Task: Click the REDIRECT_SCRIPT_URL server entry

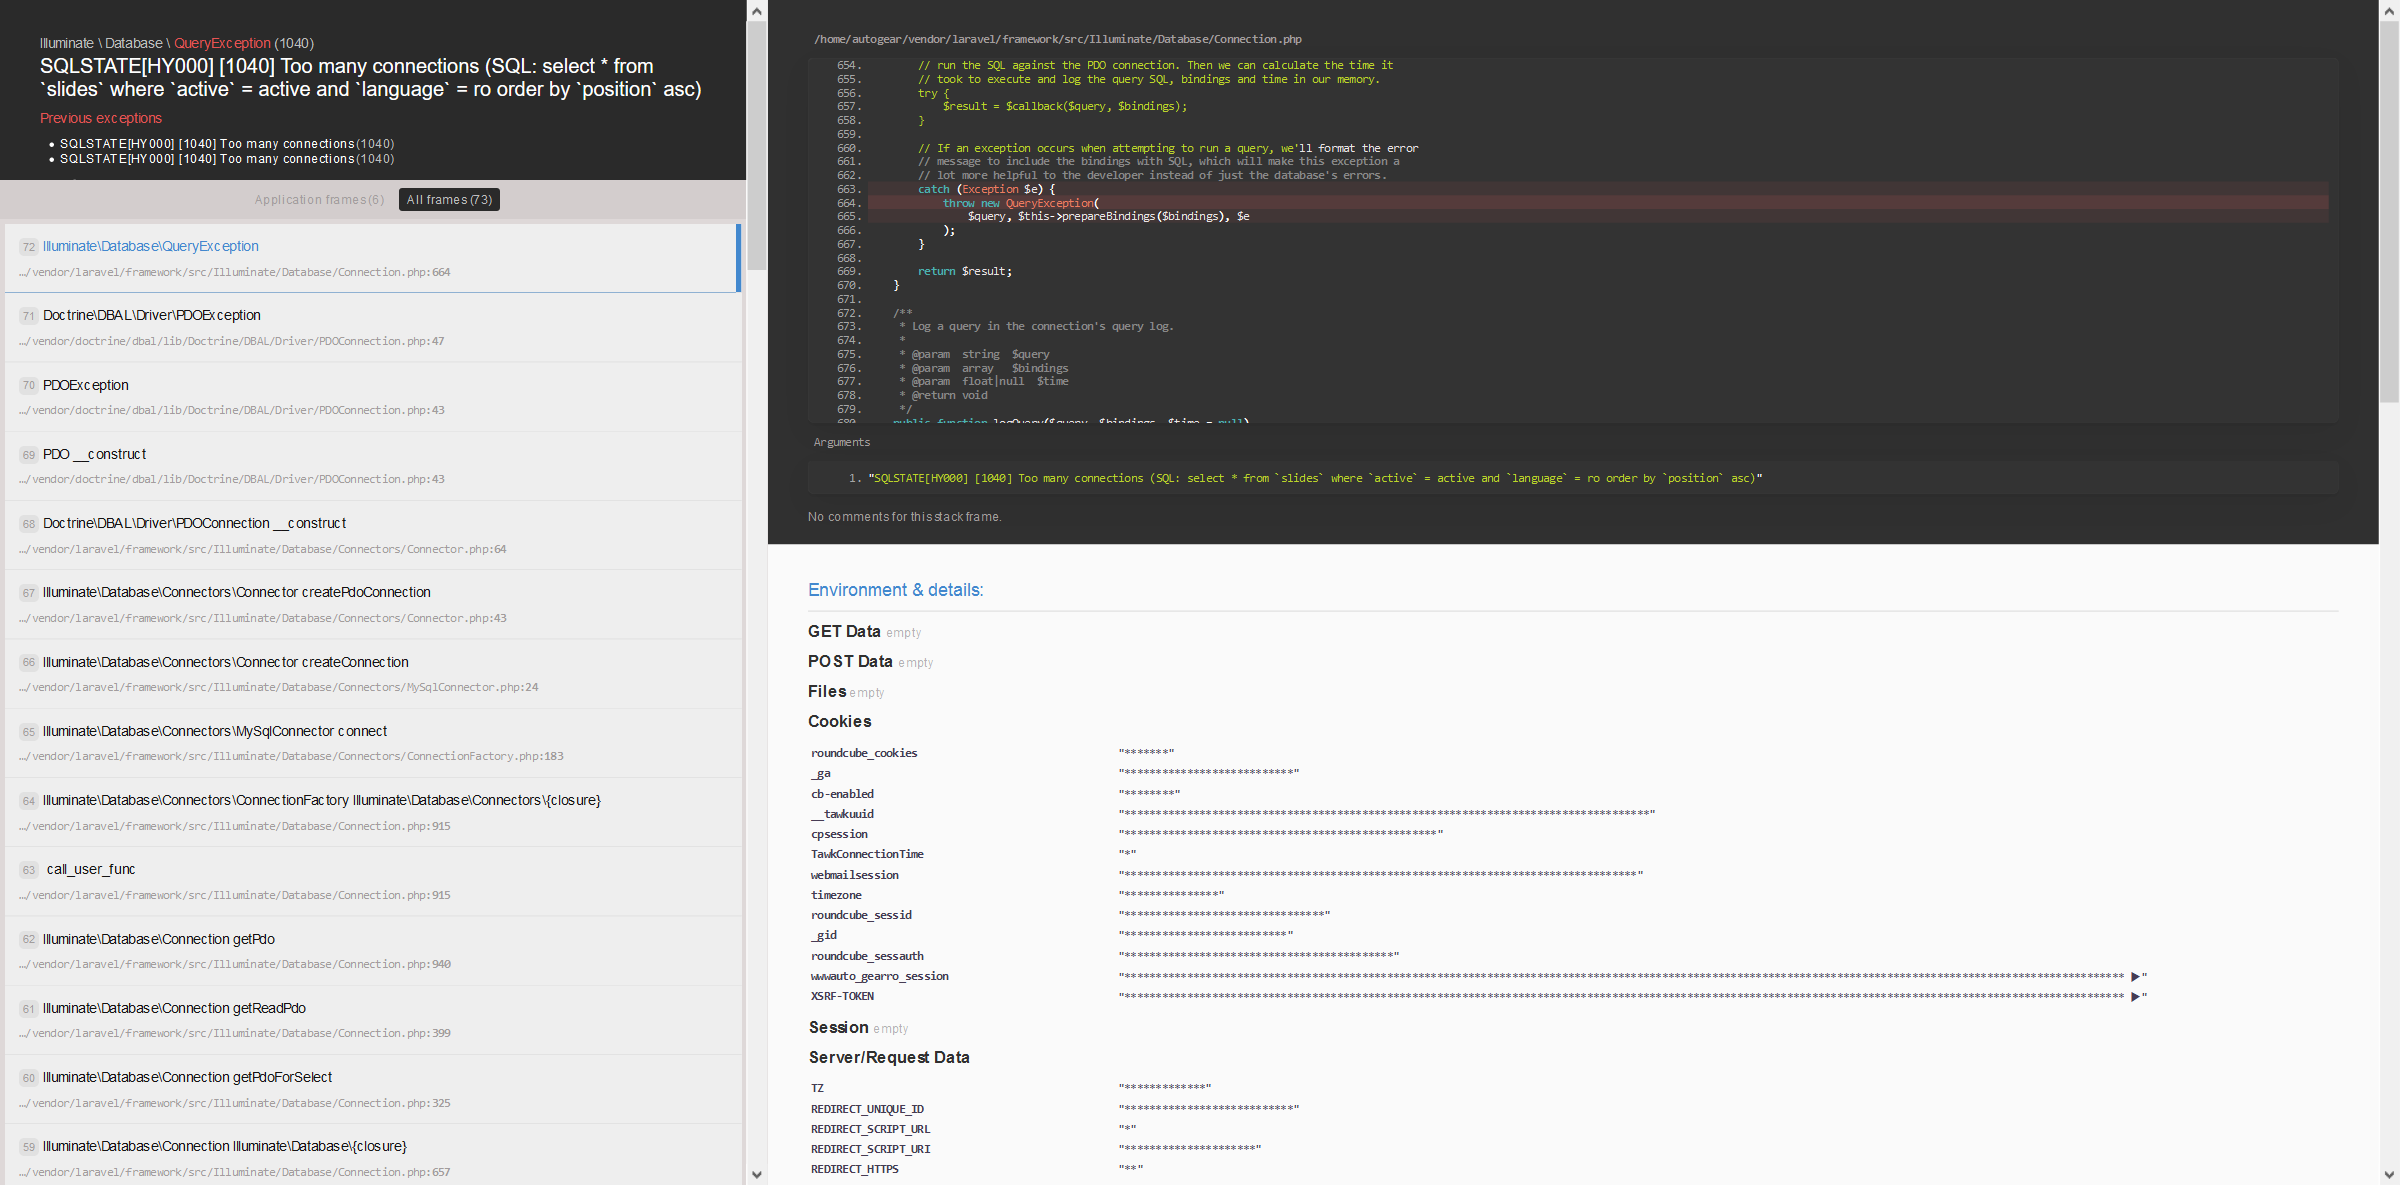Action: pyautogui.click(x=870, y=1129)
